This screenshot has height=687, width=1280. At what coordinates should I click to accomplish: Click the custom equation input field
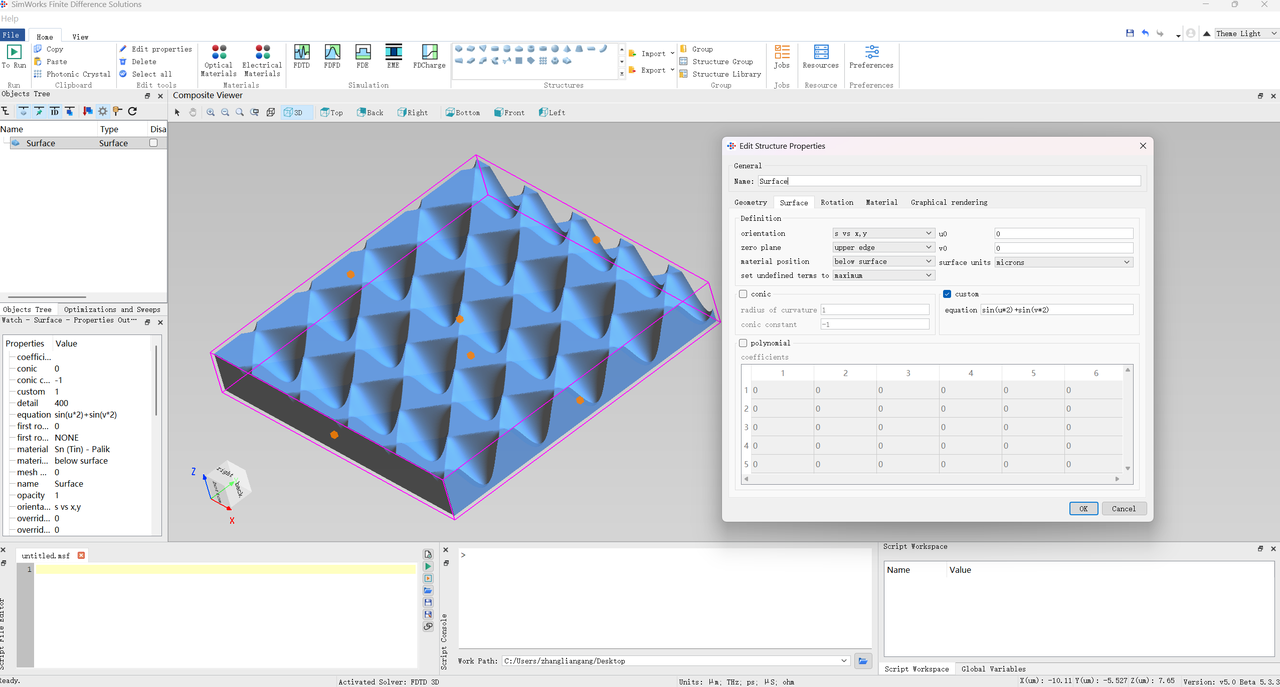pyautogui.click(x=1056, y=310)
